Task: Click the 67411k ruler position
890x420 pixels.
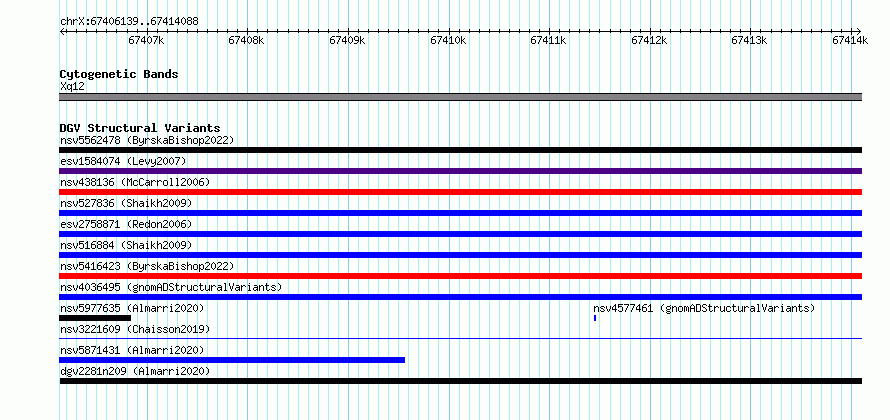Action: (548, 40)
